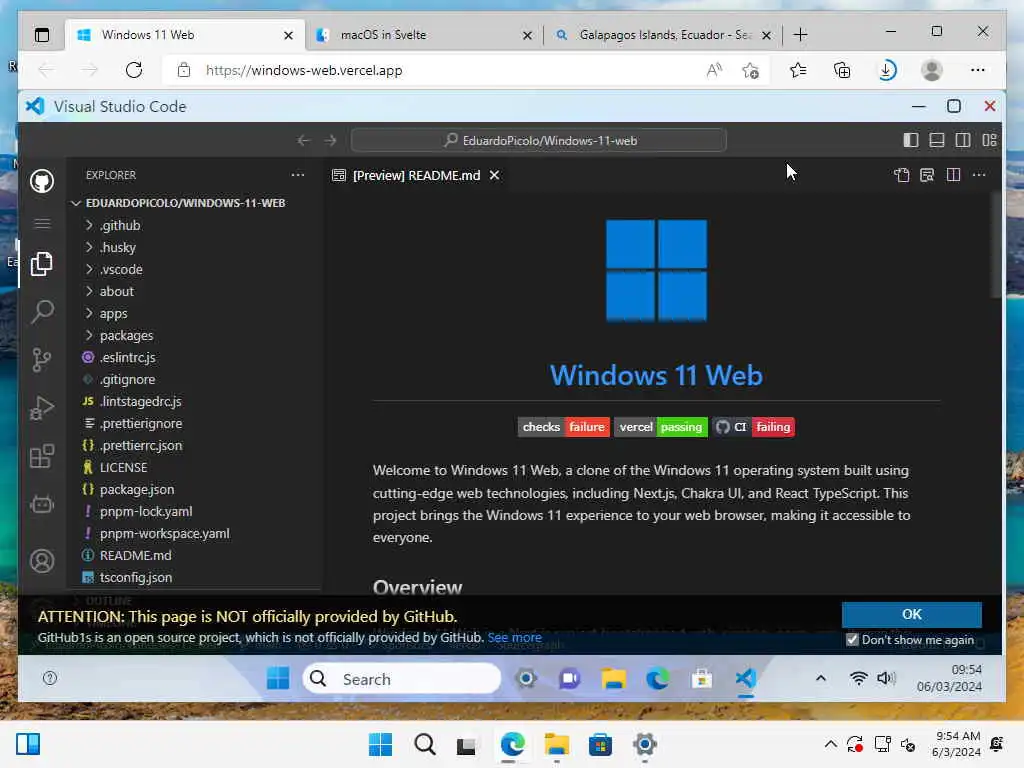Refresh the windows-web.vercel.app page
This screenshot has height=768, width=1024.
(134, 70)
